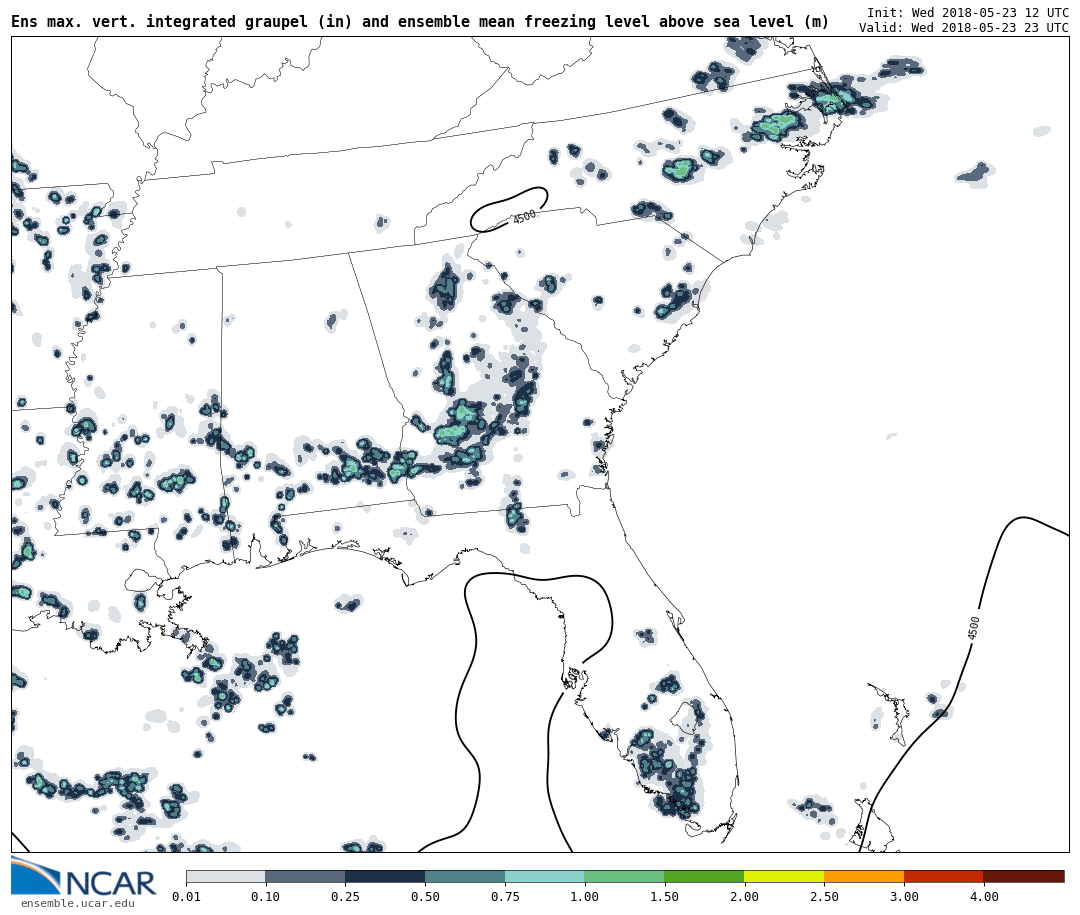Image resolution: width=1080 pixels, height=915 pixels.
Task: Click the red 3.00–4.00 colorbar segment
Action: pos(943,876)
